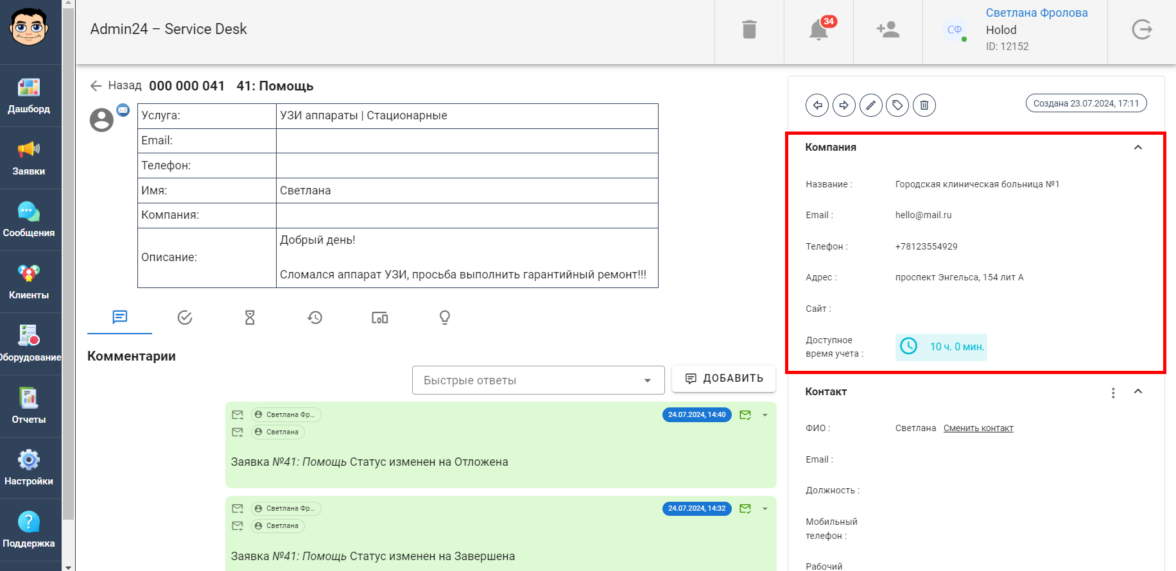Click the logout icon in top right
1176x571 pixels.
[1142, 30]
